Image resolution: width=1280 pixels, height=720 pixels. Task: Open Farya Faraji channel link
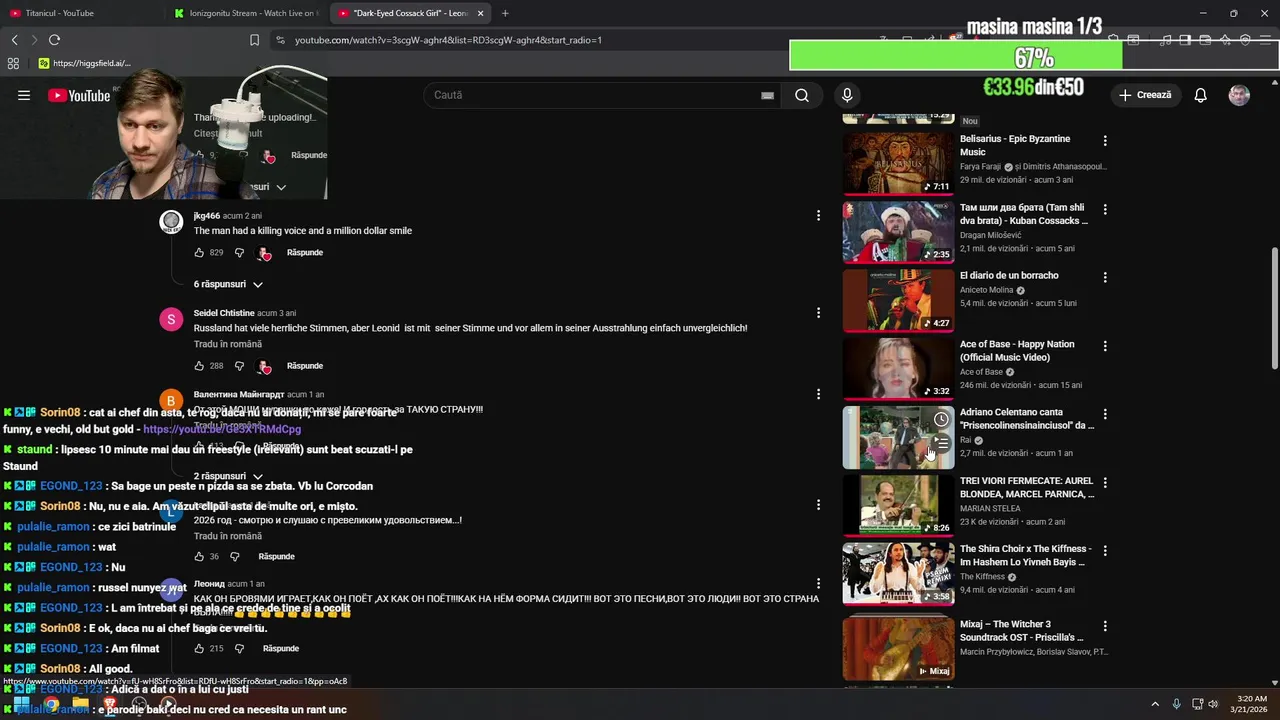coord(981,167)
